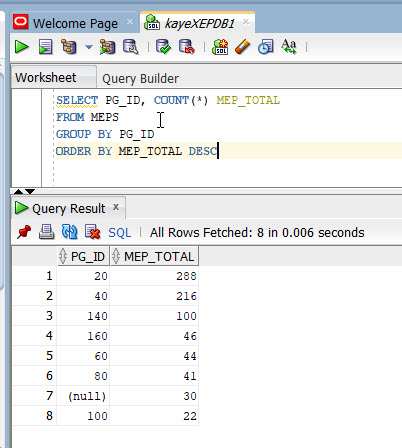Open SQL History clock icon
402x448 pixels.
coord(265,47)
